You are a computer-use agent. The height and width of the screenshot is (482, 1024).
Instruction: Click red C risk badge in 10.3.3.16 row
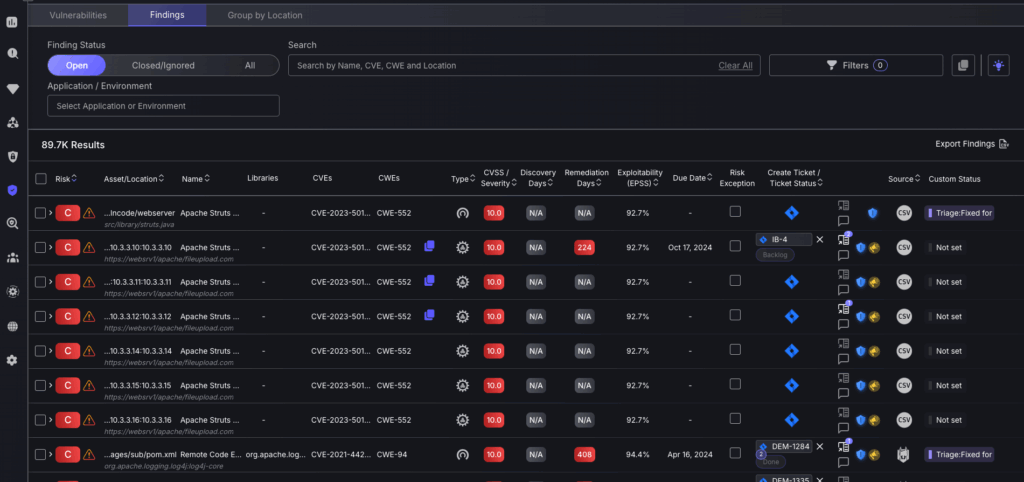67,420
